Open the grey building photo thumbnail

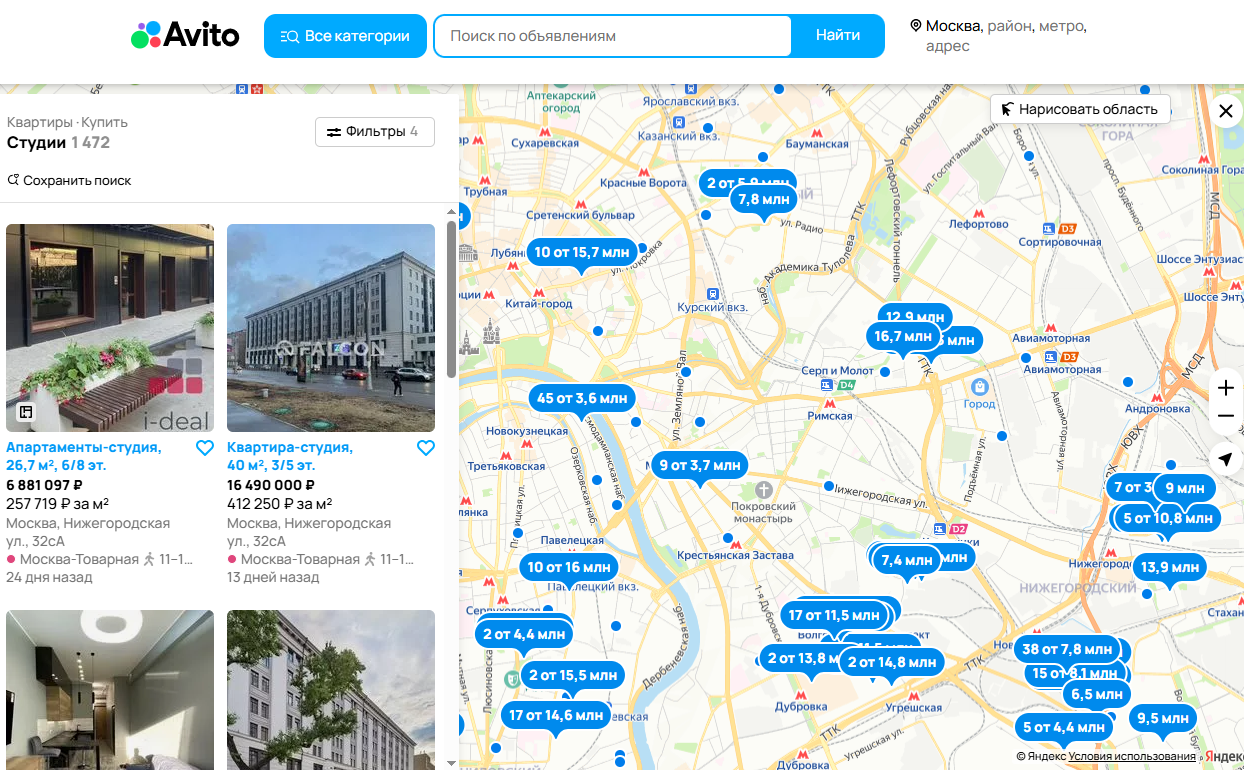pos(331,328)
